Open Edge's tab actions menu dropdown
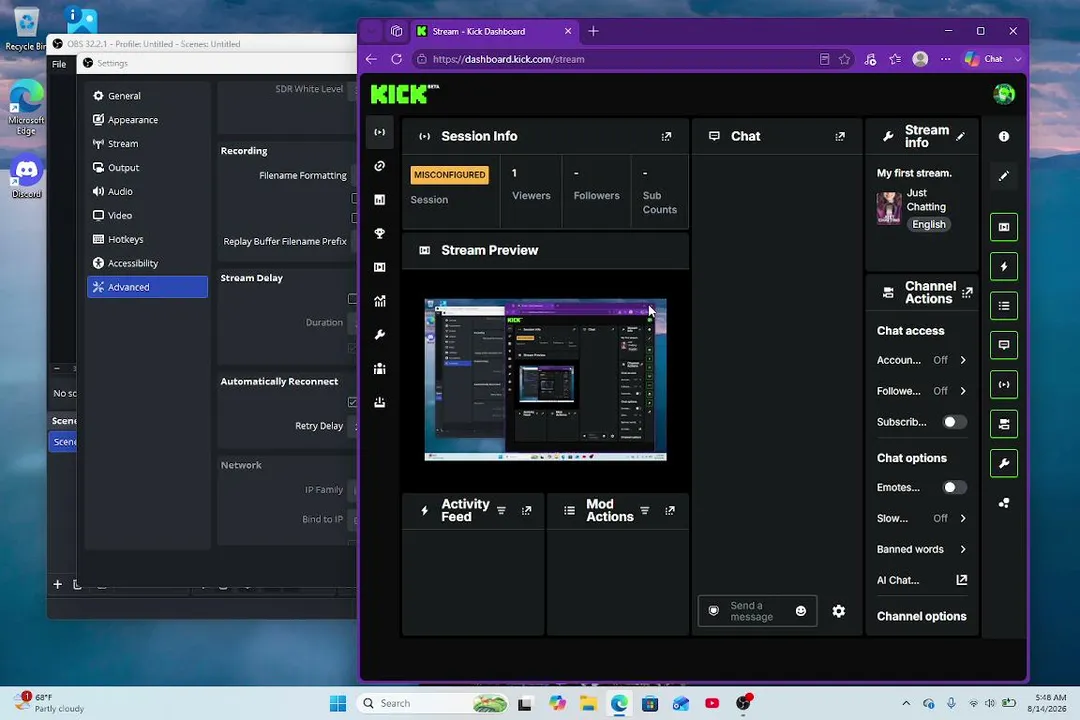Screen dimensions: 1080x720 [x=371, y=31]
